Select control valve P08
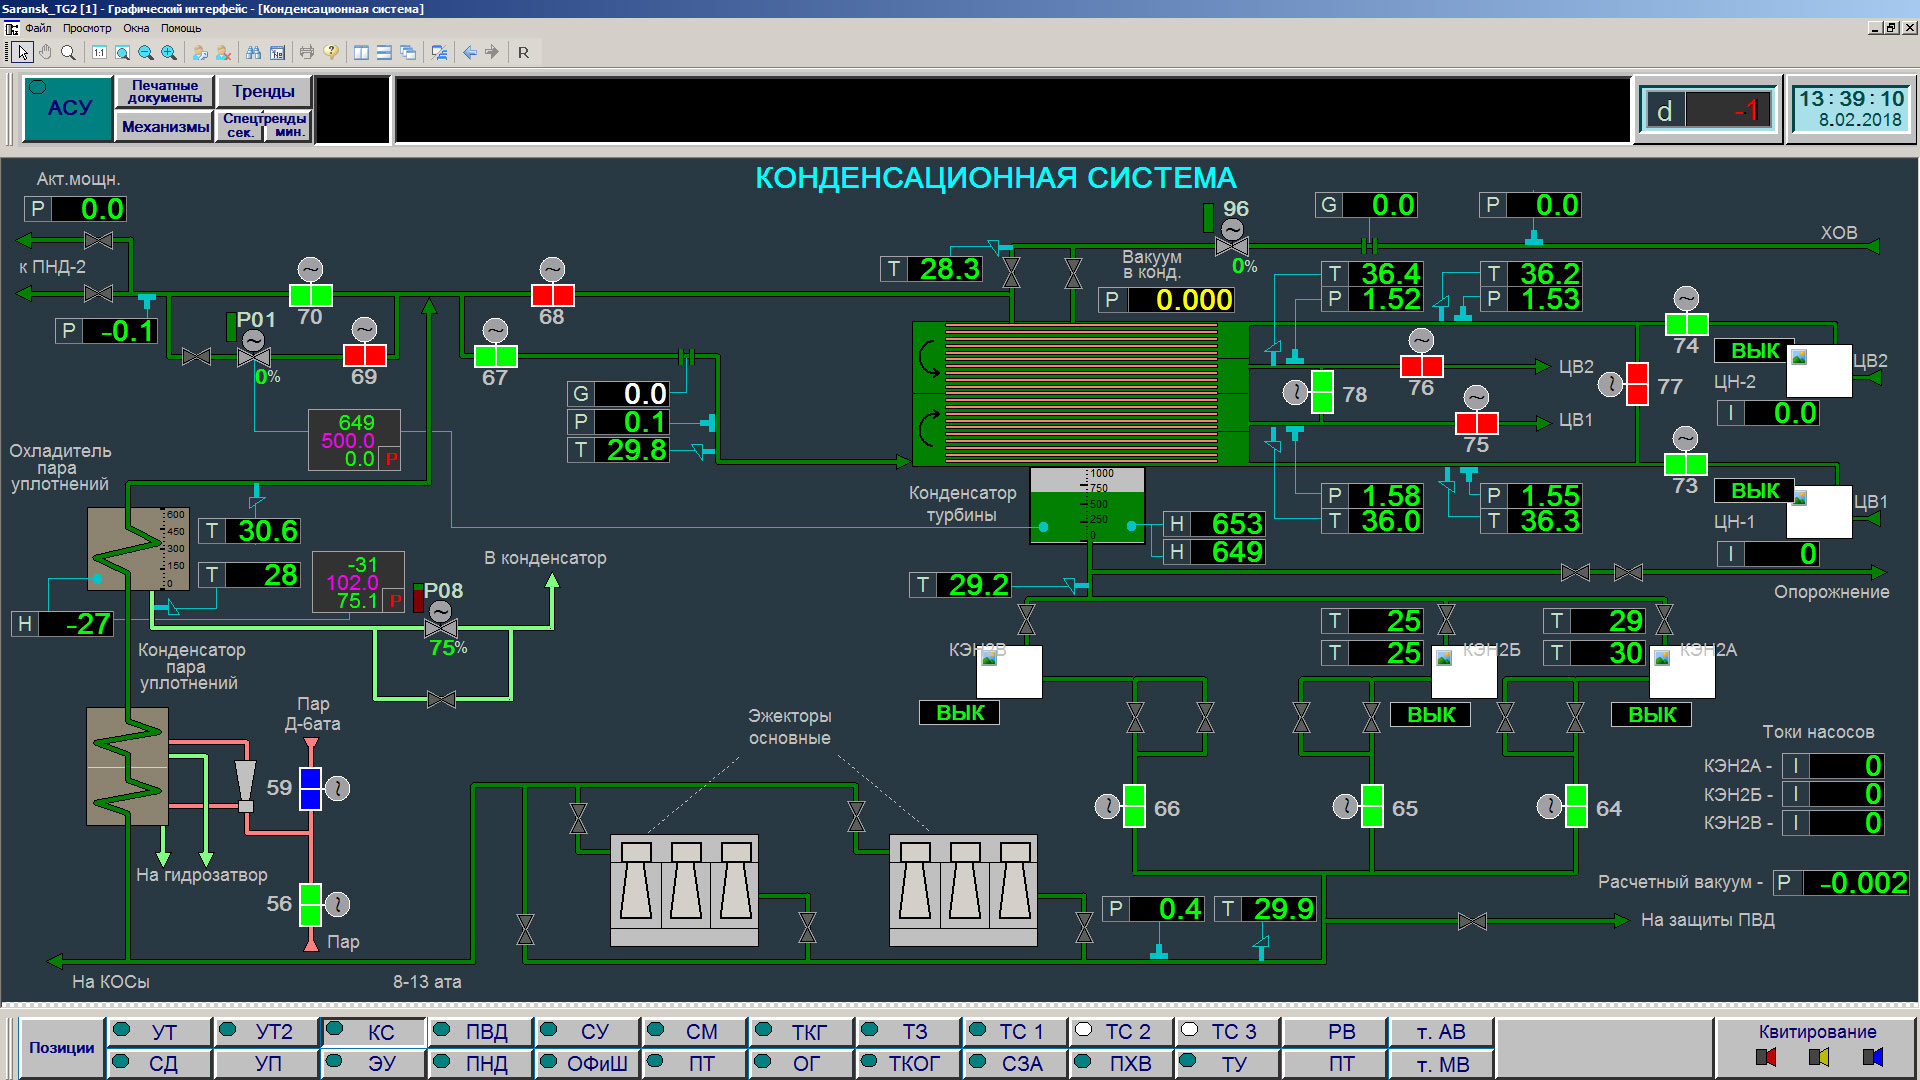Screen dimensions: 1920x1080 pos(440,628)
